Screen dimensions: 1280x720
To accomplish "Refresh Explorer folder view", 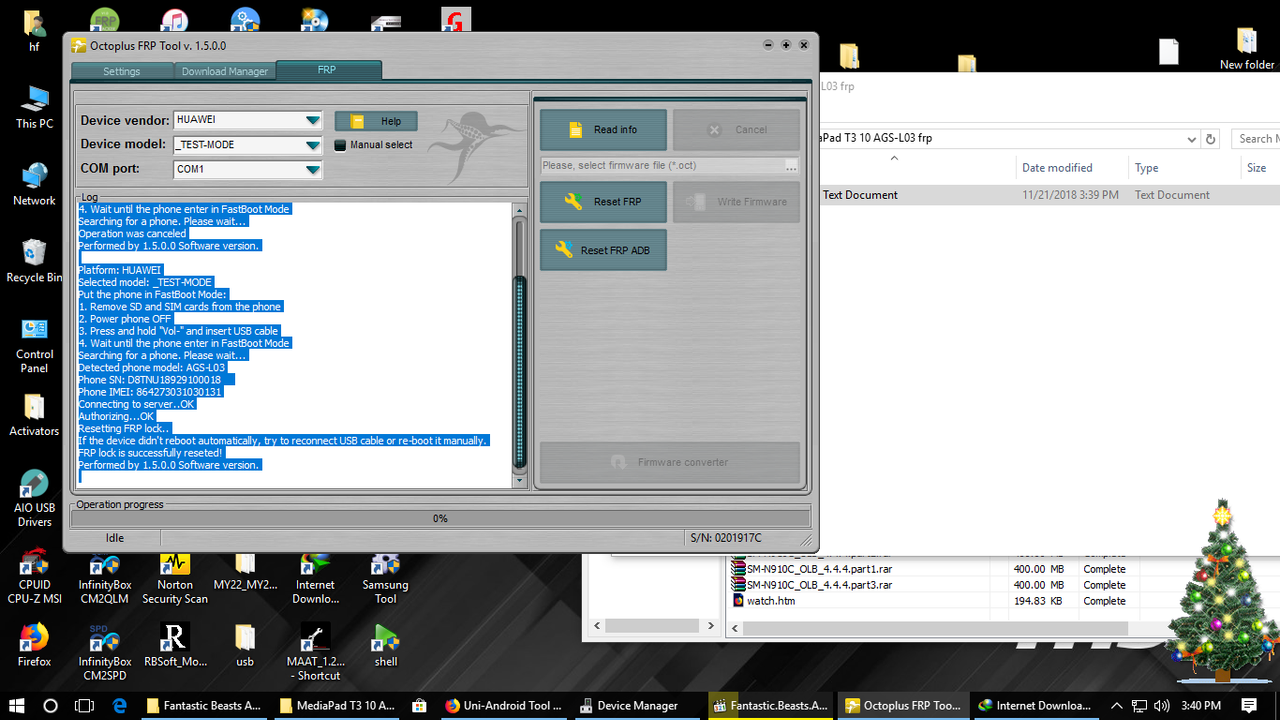I will (1211, 139).
